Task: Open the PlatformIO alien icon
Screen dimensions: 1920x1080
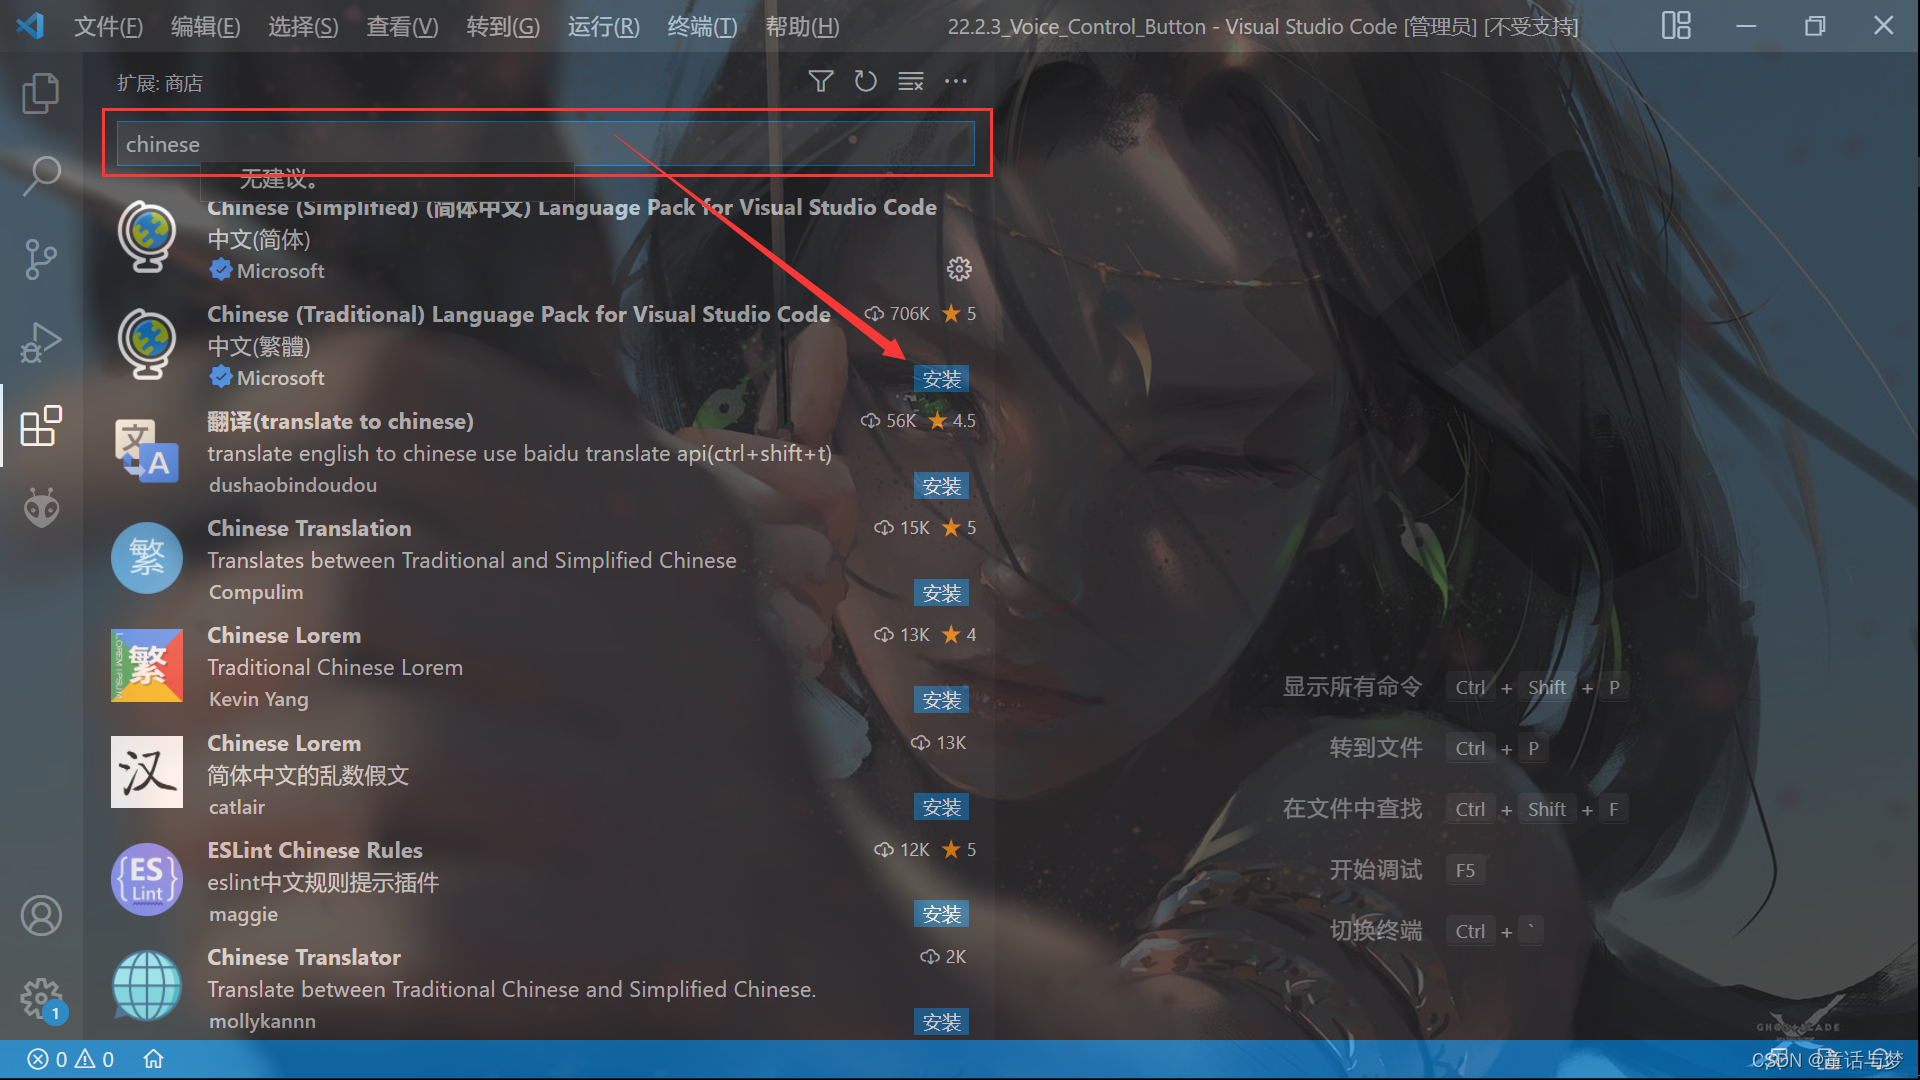Action: (40, 508)
